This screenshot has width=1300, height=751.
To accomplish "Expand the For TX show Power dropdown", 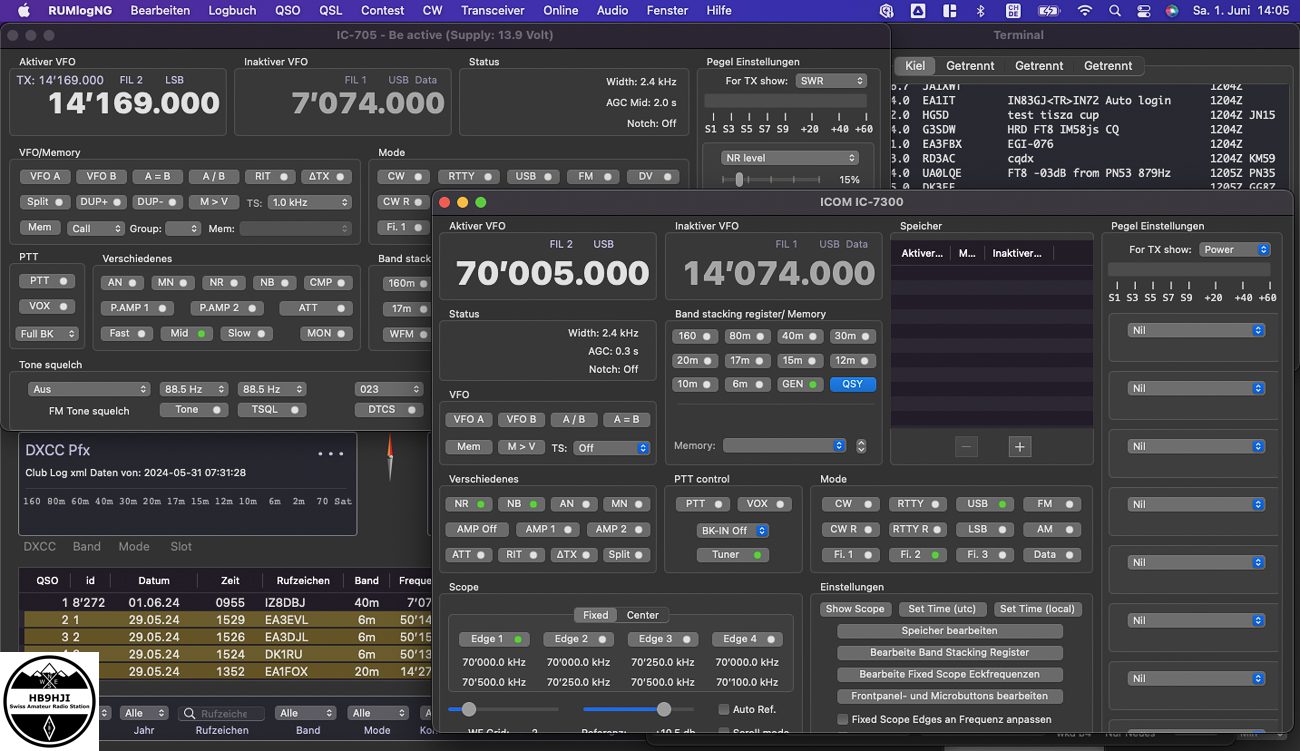I will [x=1235, y=250].
